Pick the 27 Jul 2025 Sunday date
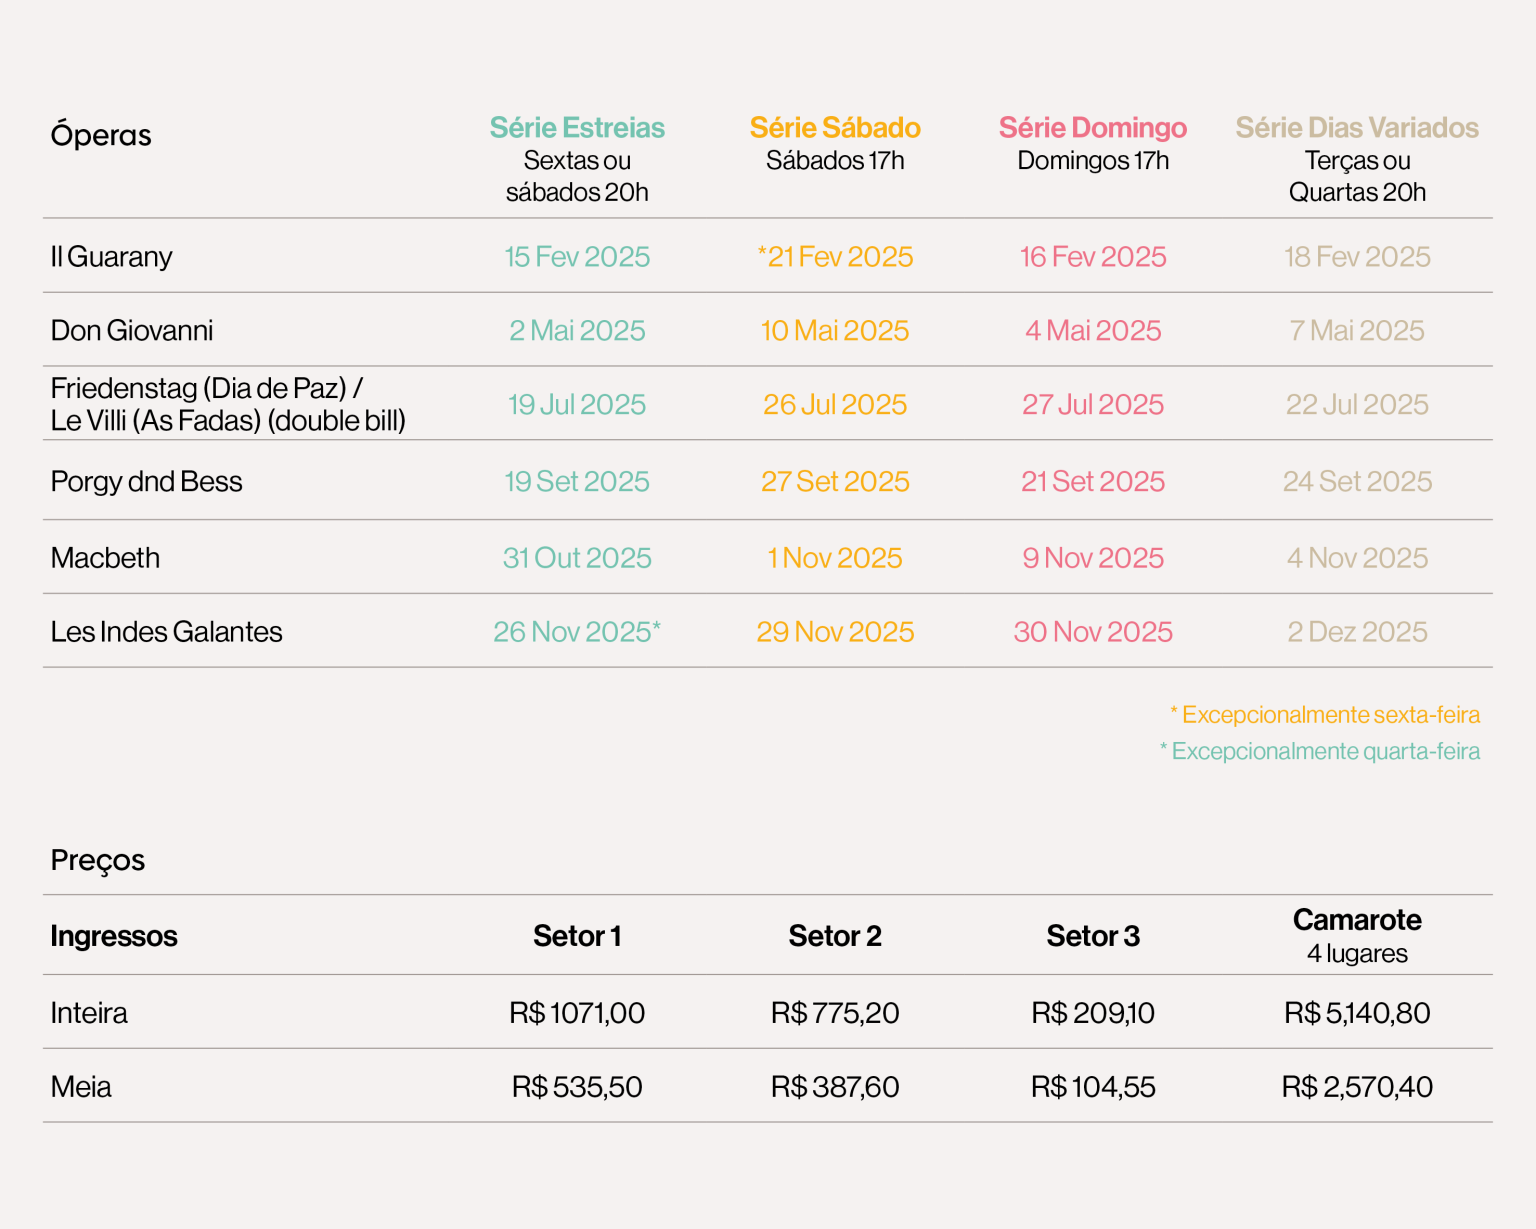 1092,405
